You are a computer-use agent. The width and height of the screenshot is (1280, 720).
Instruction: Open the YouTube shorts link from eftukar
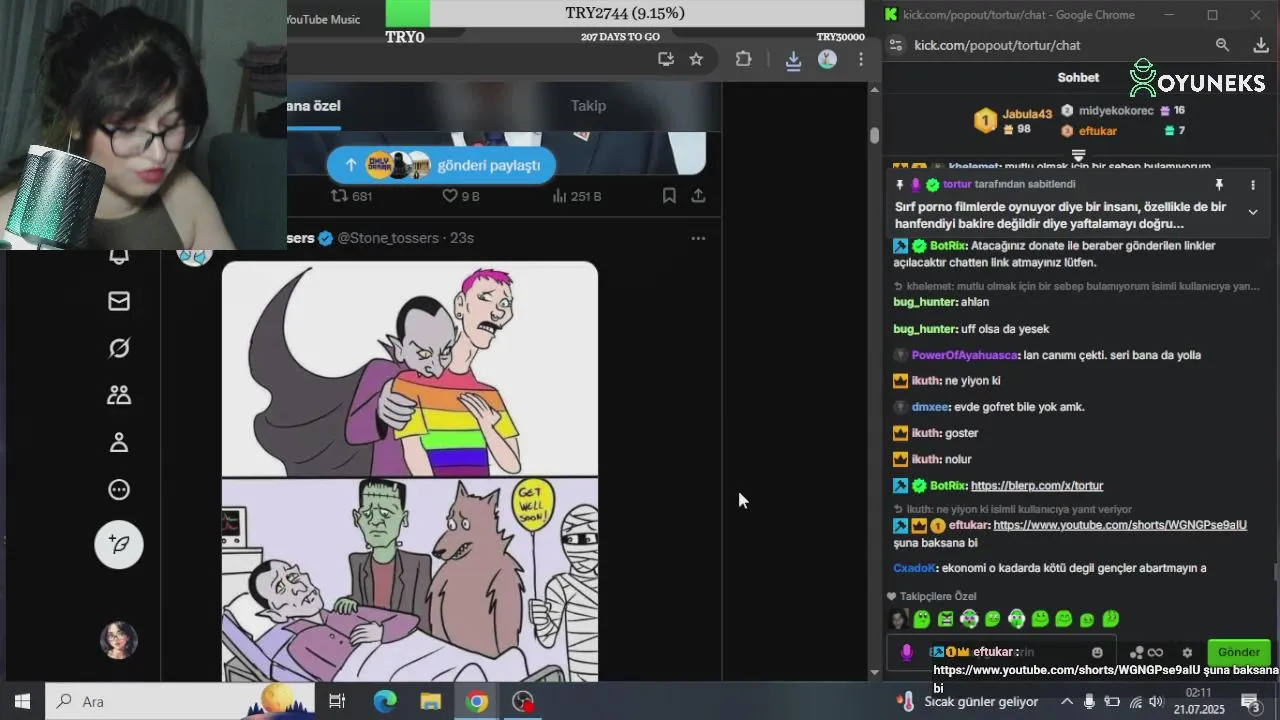pyautogui.click(x=1120, y=525)
